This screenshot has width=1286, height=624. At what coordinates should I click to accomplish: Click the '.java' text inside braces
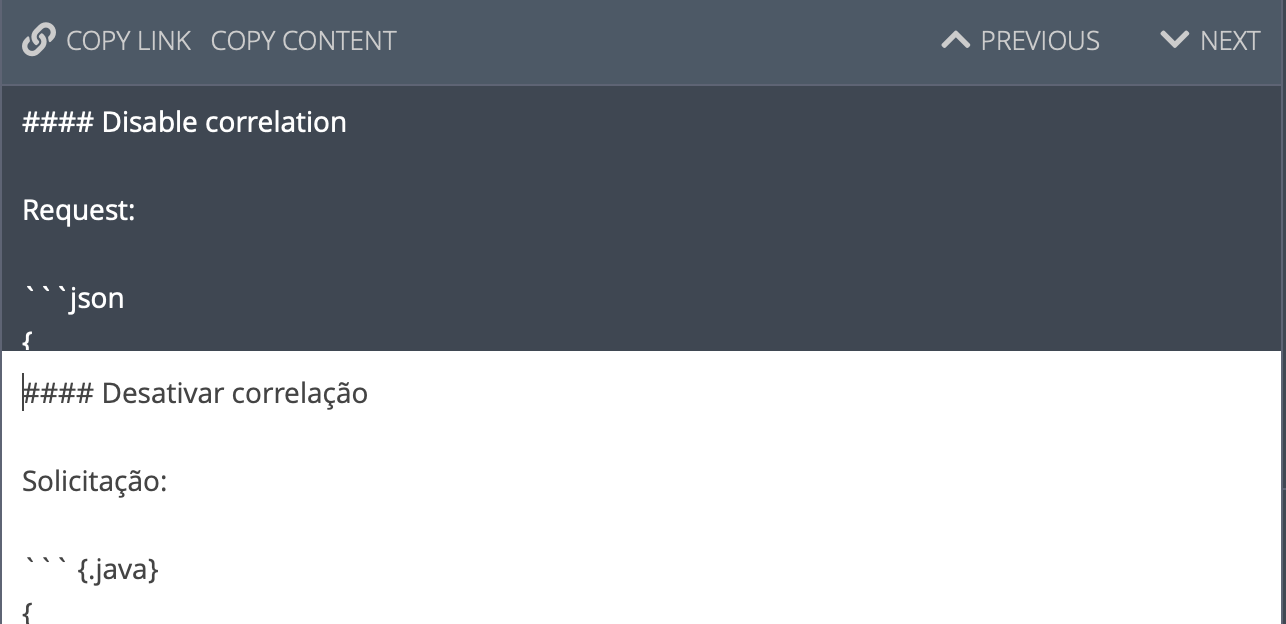coord(118,571)
